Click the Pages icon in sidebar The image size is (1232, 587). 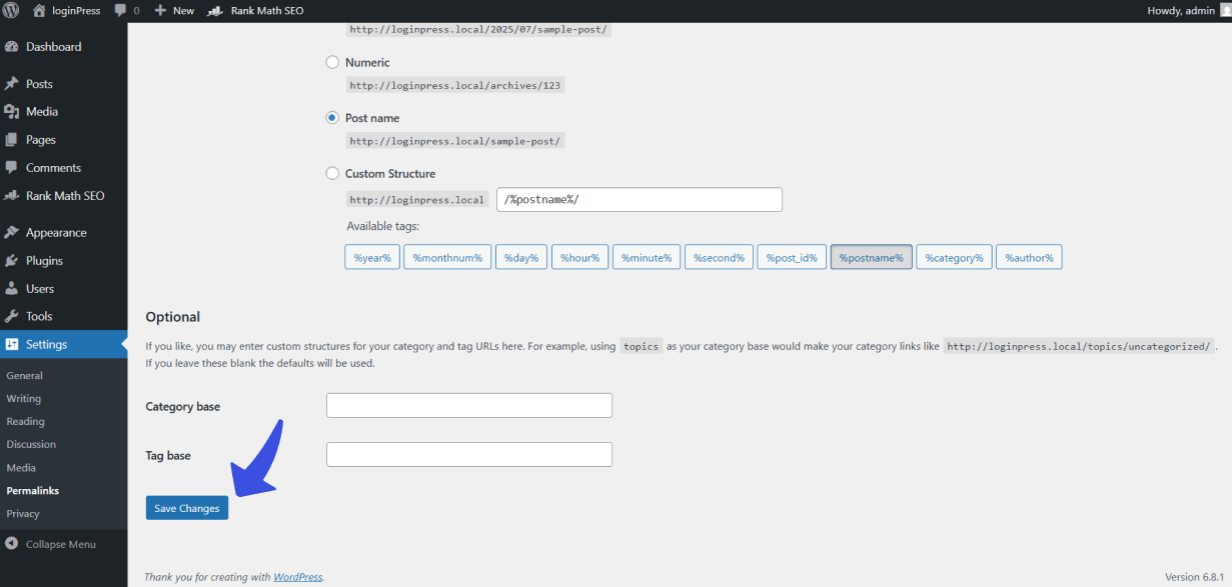pyautogui.click(x=12, y=140)
